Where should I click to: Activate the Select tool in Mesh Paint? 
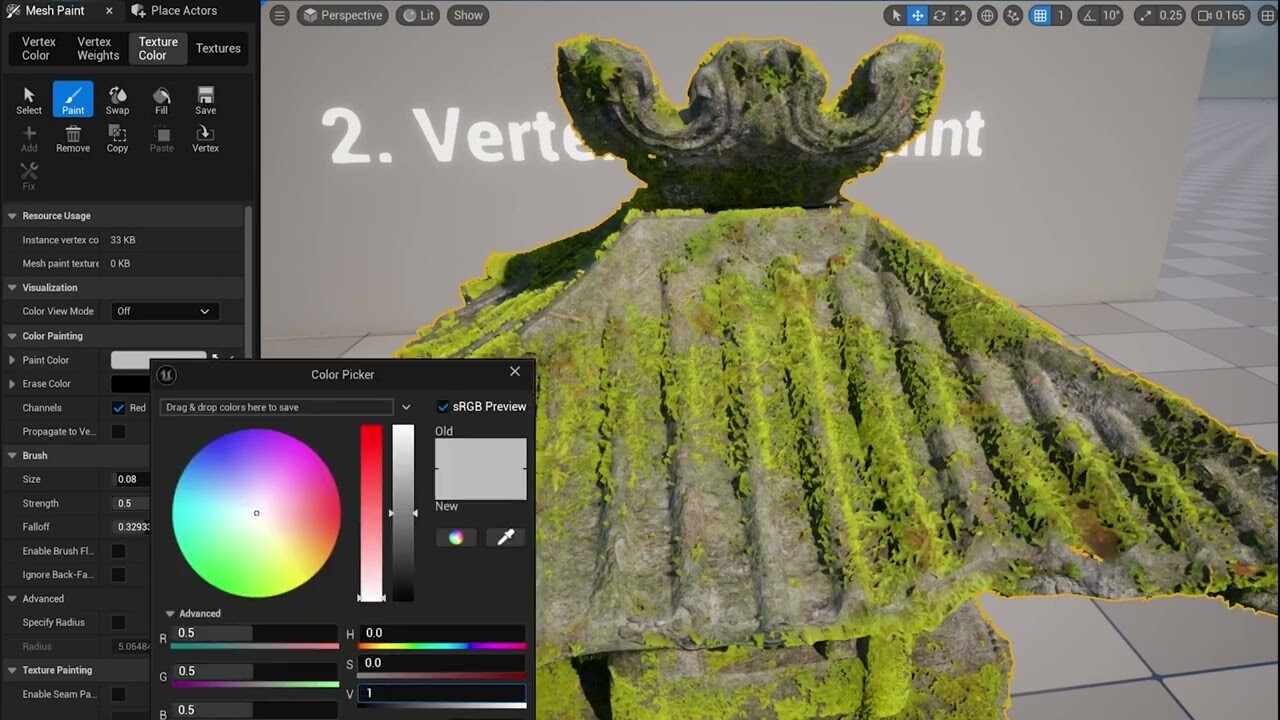(x=28, y=97)
